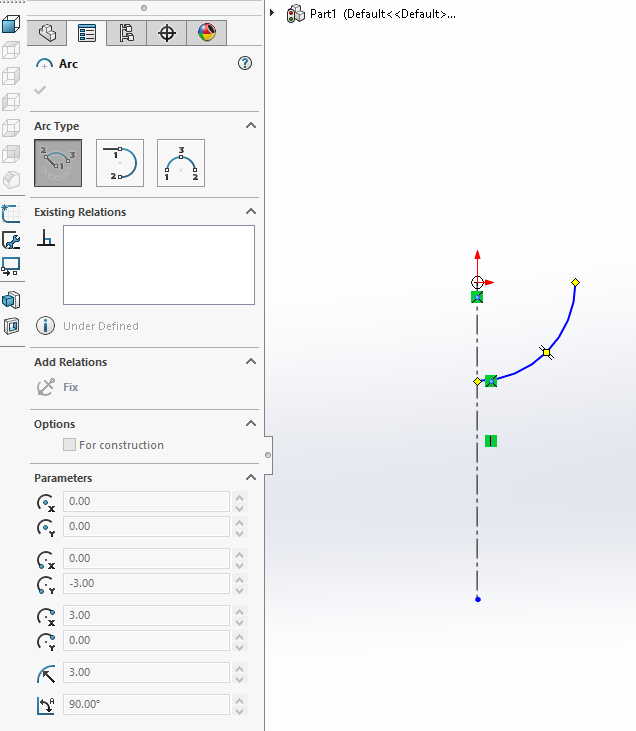Click the start Y field showing -3.00
Viewport: 636px width, 731px height.
pyautogui.click(x=146, y=583)
